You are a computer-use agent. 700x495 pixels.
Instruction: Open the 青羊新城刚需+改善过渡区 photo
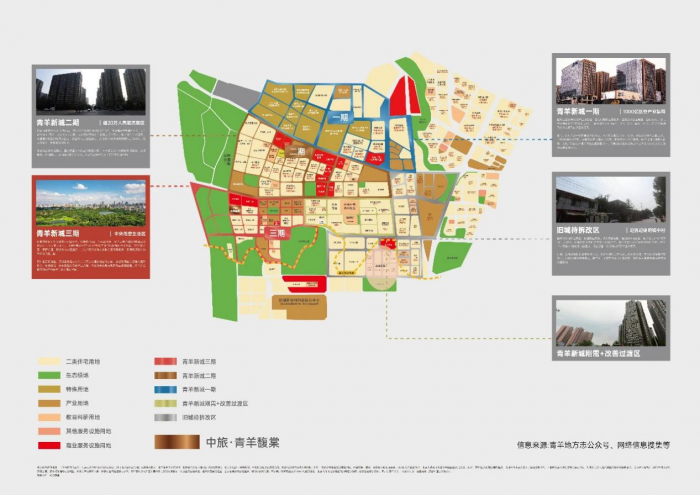click(610, 322)
